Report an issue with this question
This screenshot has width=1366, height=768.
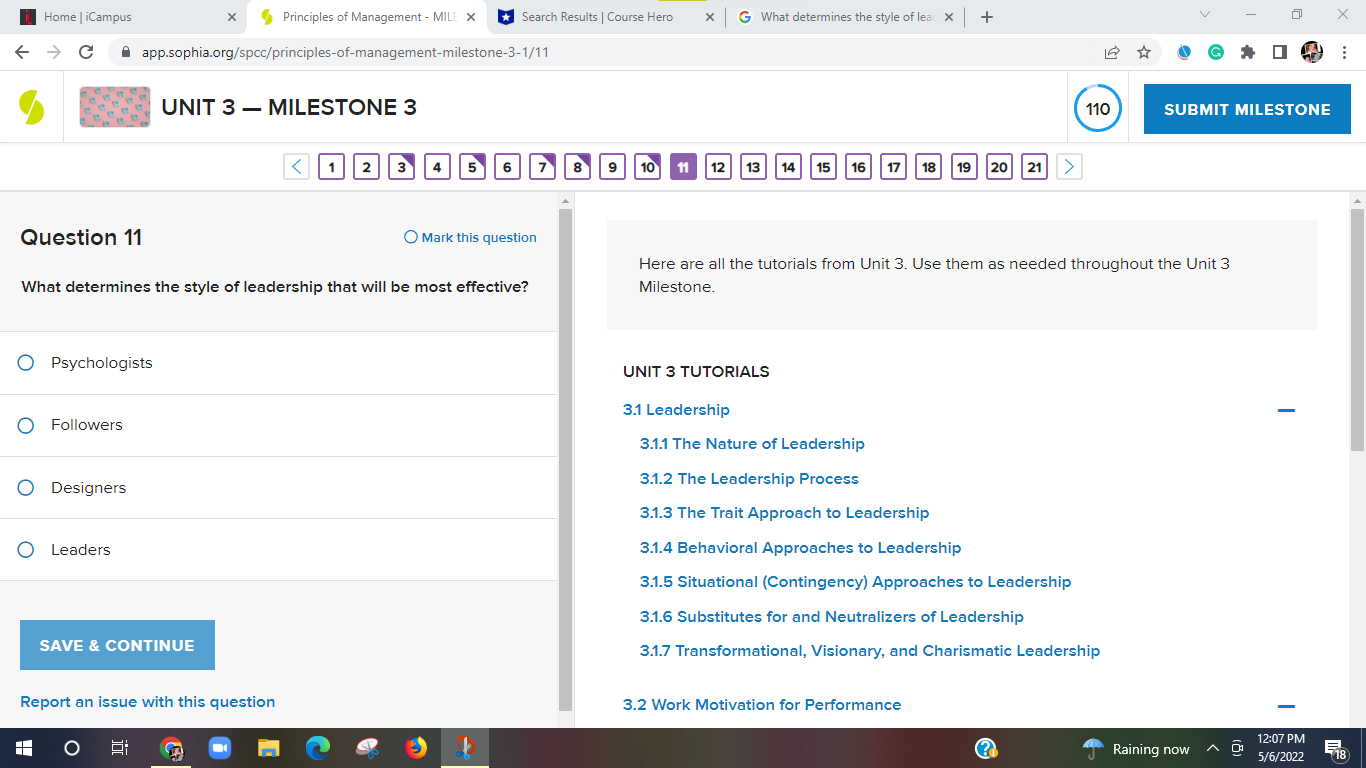(148, 702)
